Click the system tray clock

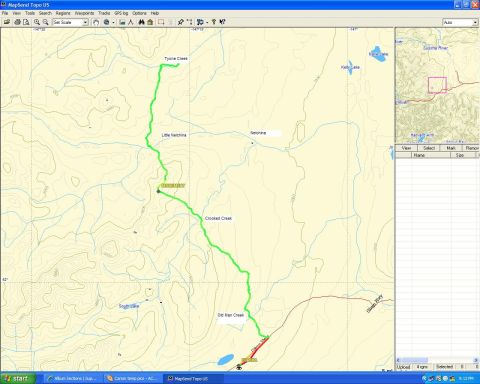466,378
